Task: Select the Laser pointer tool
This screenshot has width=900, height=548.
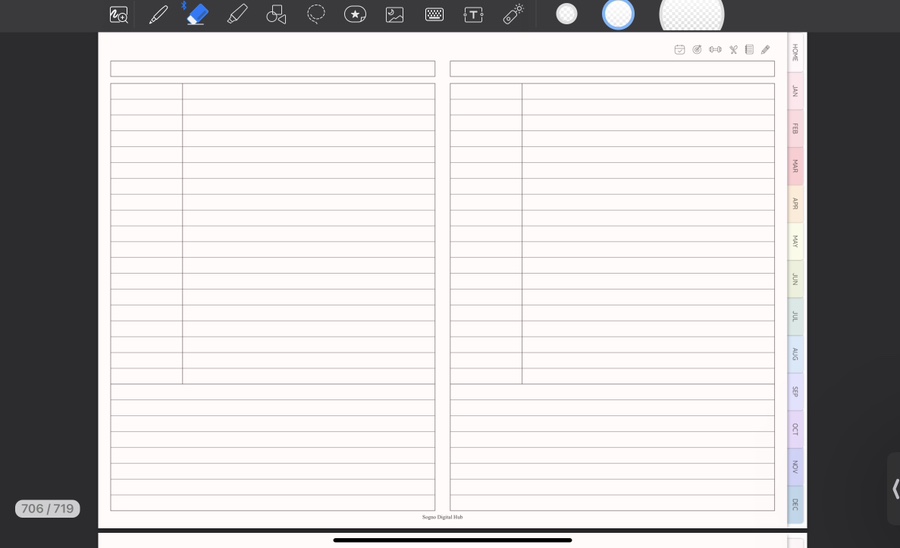Action: click(513, 14)
